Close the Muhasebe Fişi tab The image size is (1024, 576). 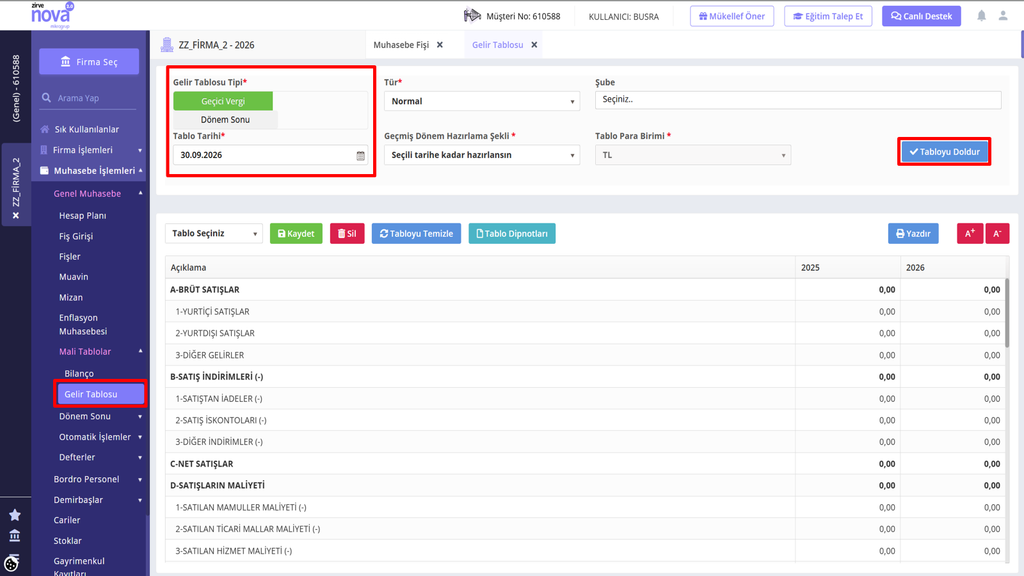point(440,45)
